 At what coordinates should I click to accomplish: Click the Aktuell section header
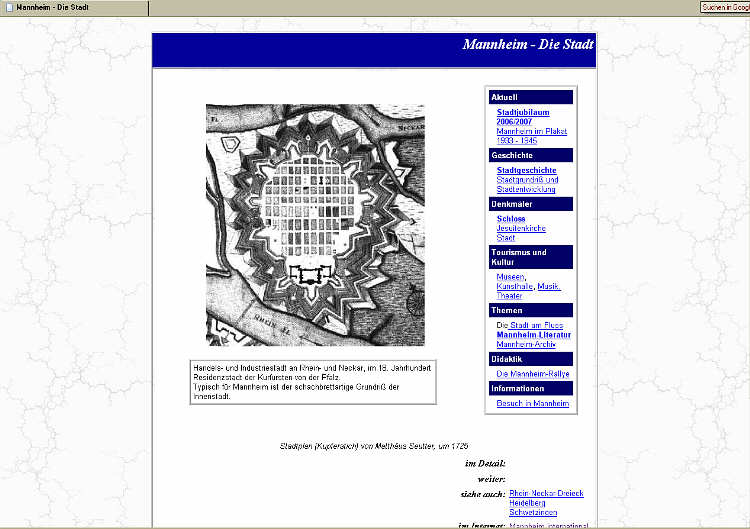530,97
